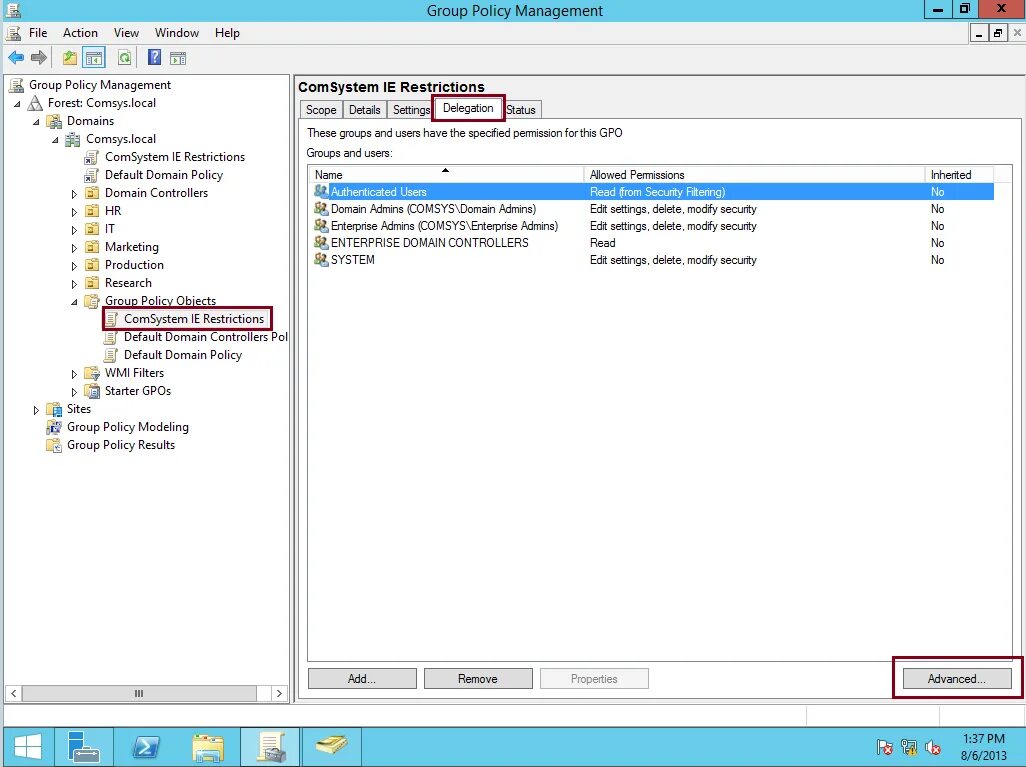This screenshot has width=1026, height=767.
Task: Click the ENTERPRISE DOMAIN CONTROLLERS group icon
Action: [x=321, y=242]
